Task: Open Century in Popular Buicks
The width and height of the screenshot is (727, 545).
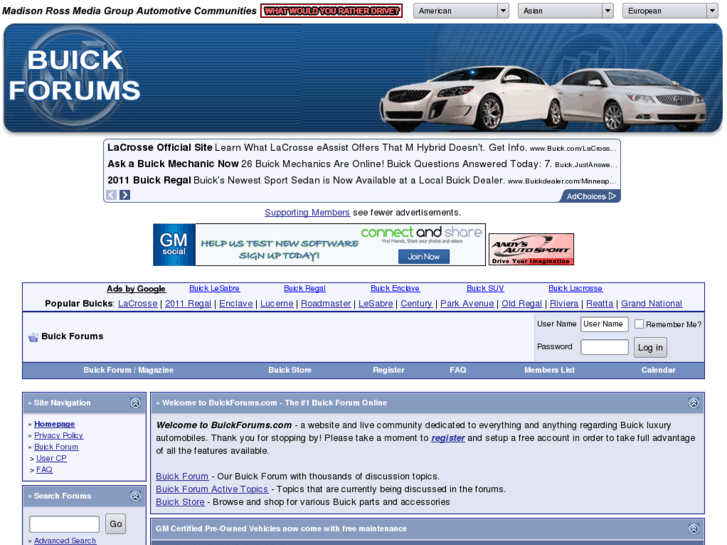Action: coord(416,303)
